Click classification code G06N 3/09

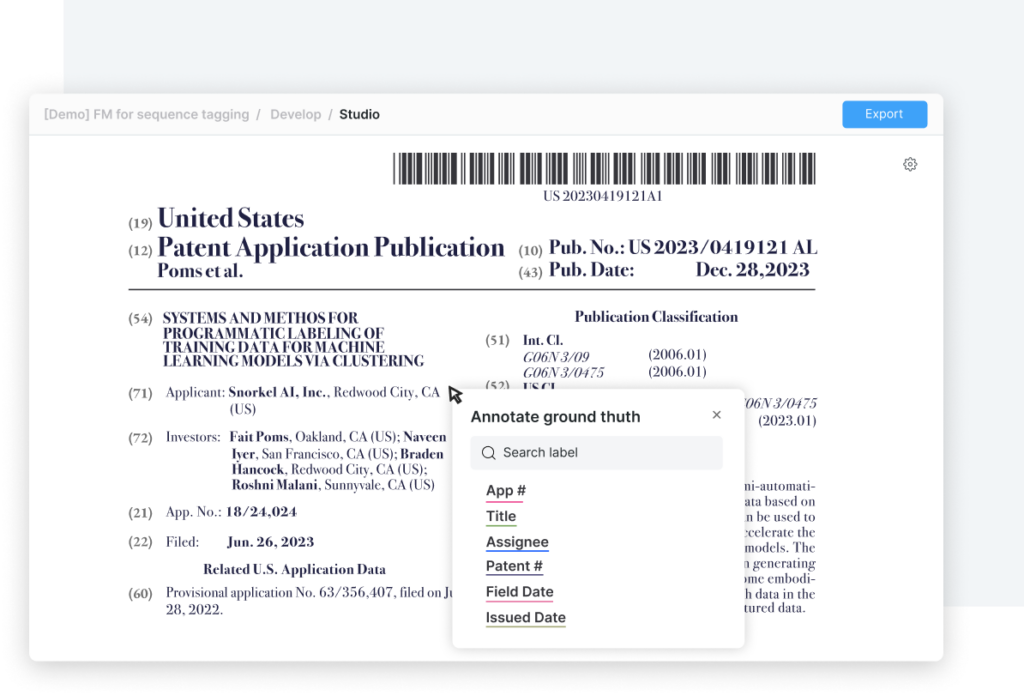pyautogui.click(x=556, y=357)
